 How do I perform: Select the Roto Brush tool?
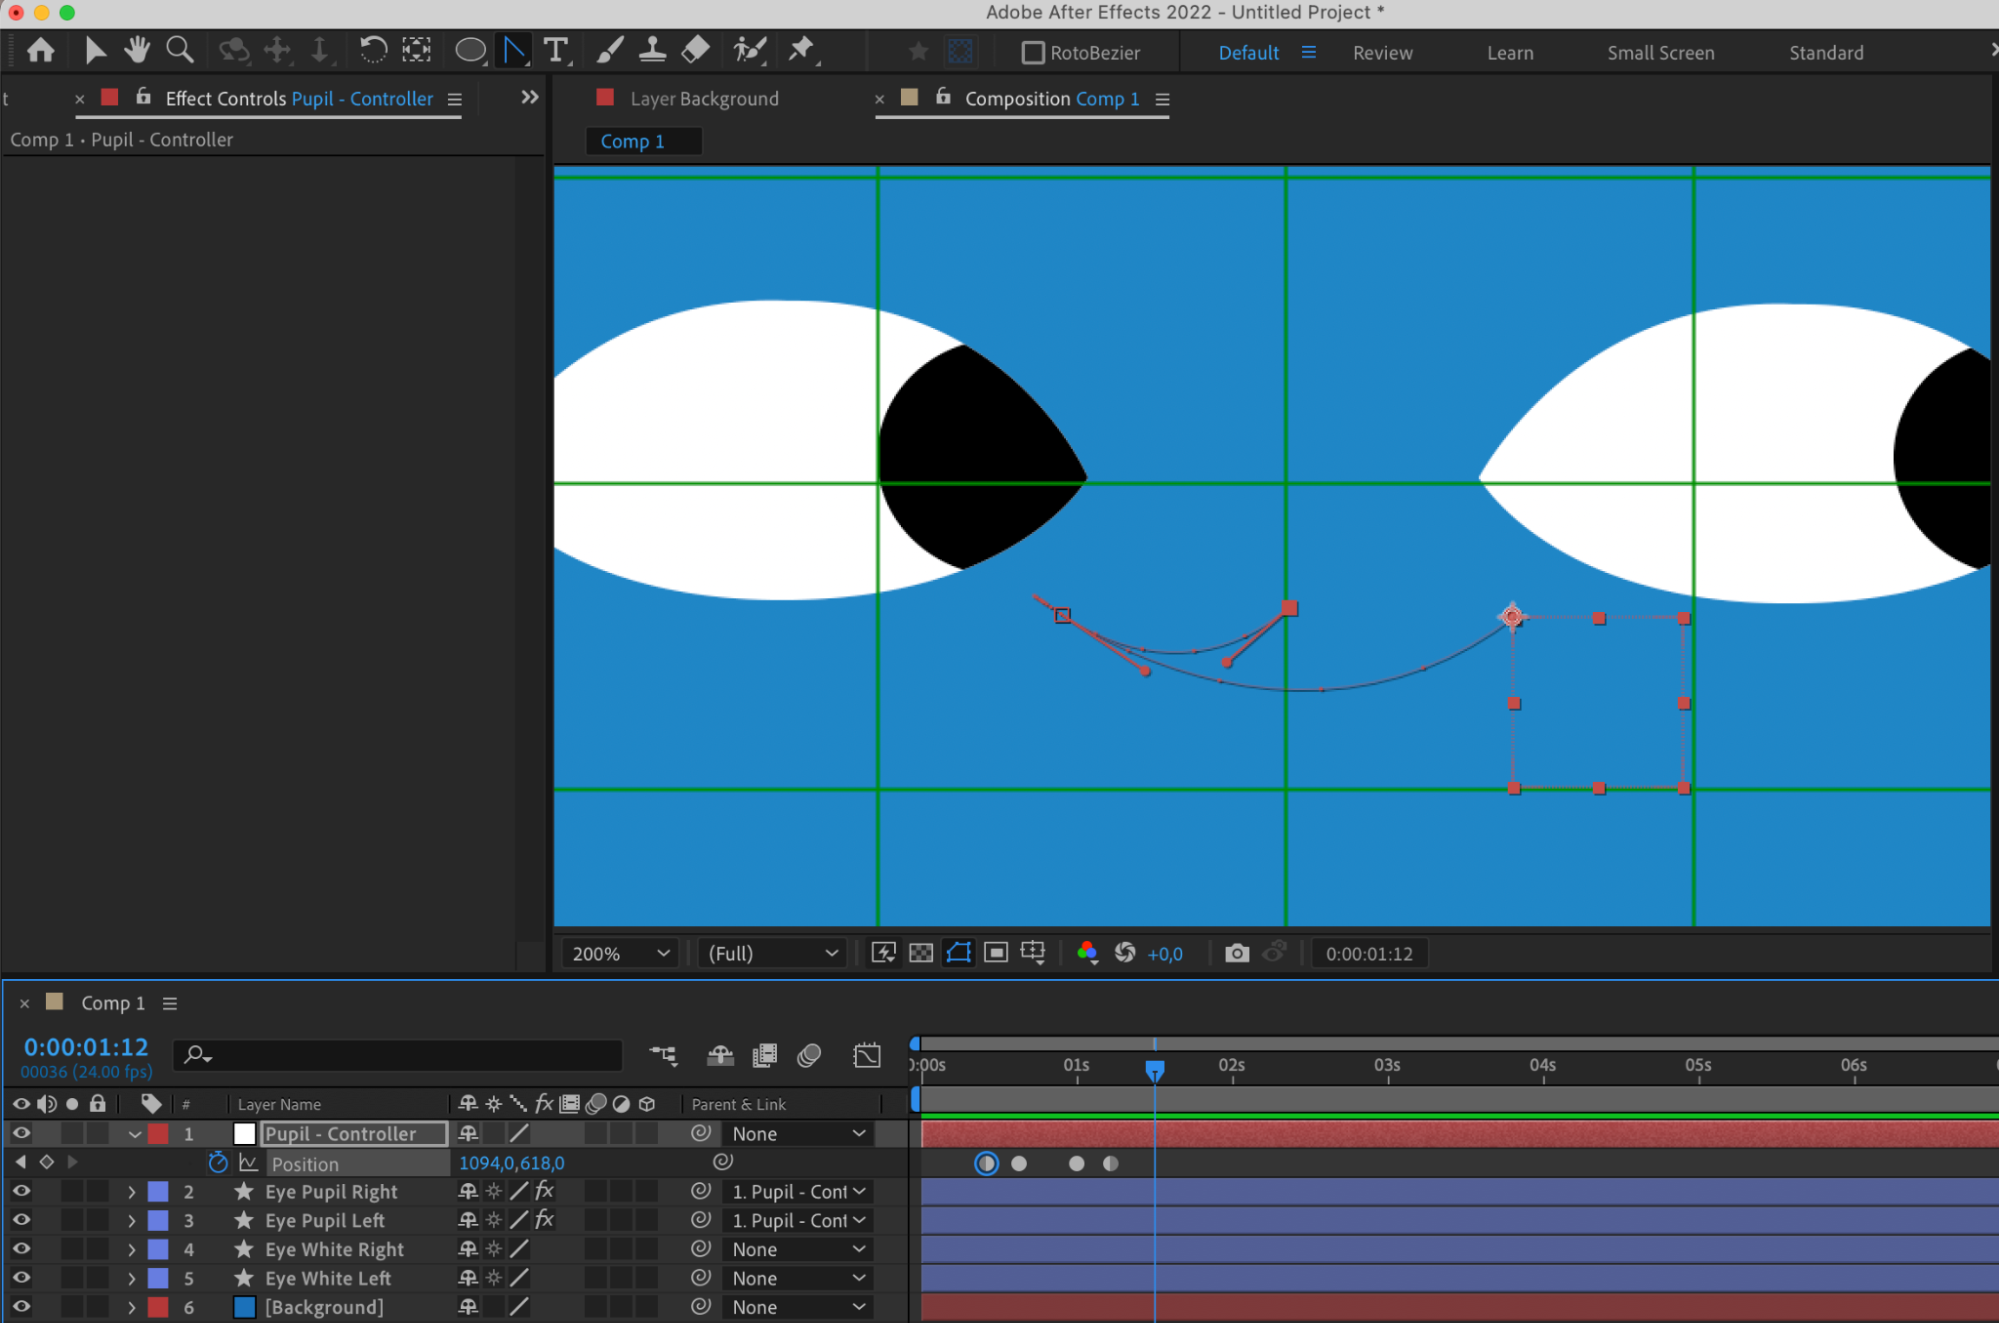click(x=750, y=50)
